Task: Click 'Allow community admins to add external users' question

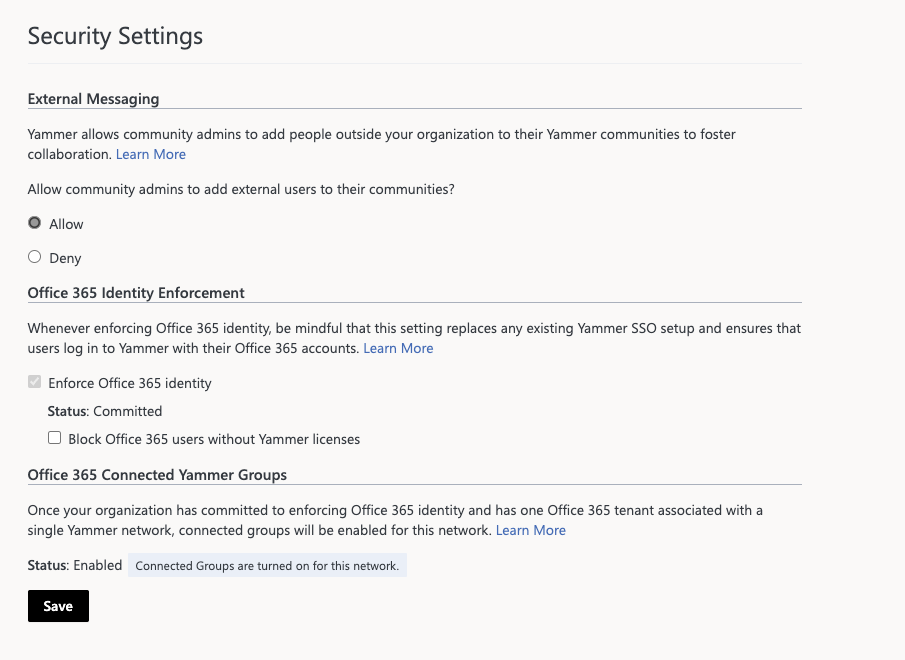Action: coord(241,190)
